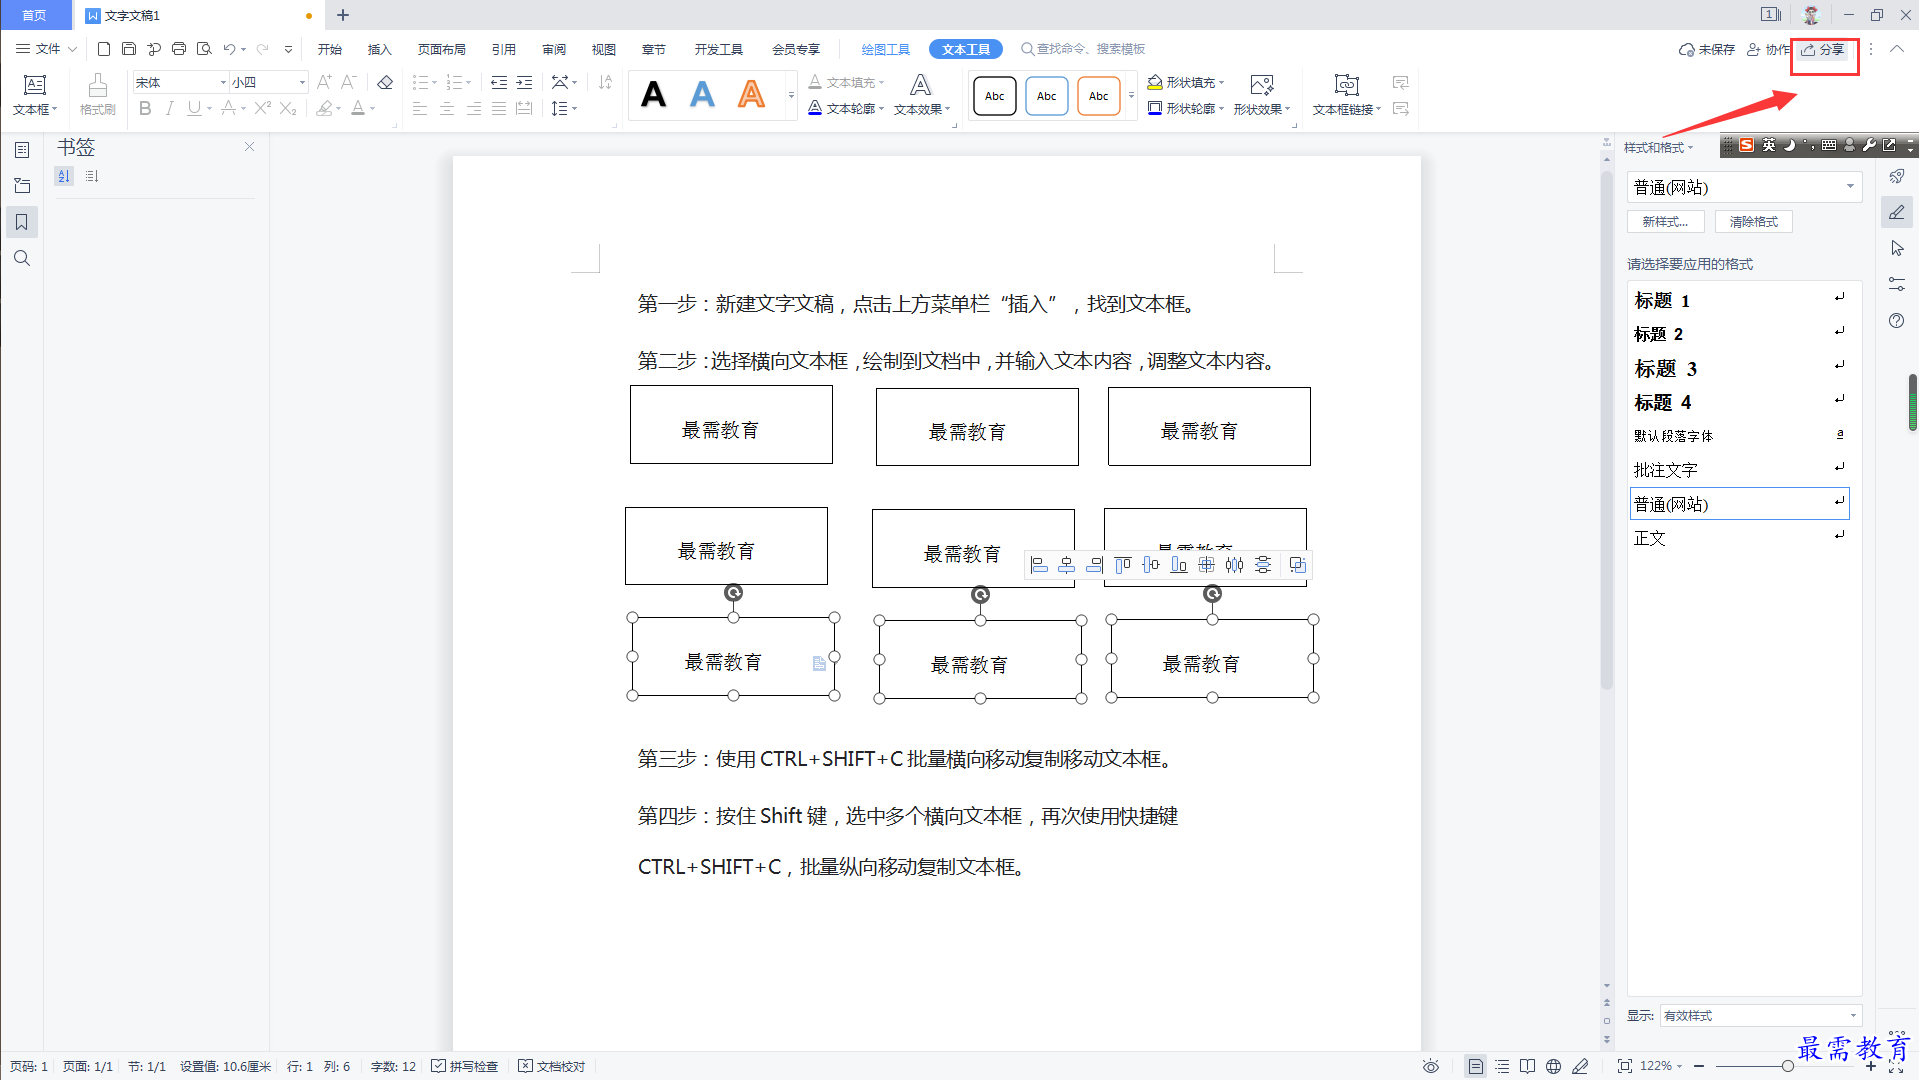This screenshot has height=1080, width=1919.
Task: Switch to the 审阅 tab
Action: click(x=553, y=49)
